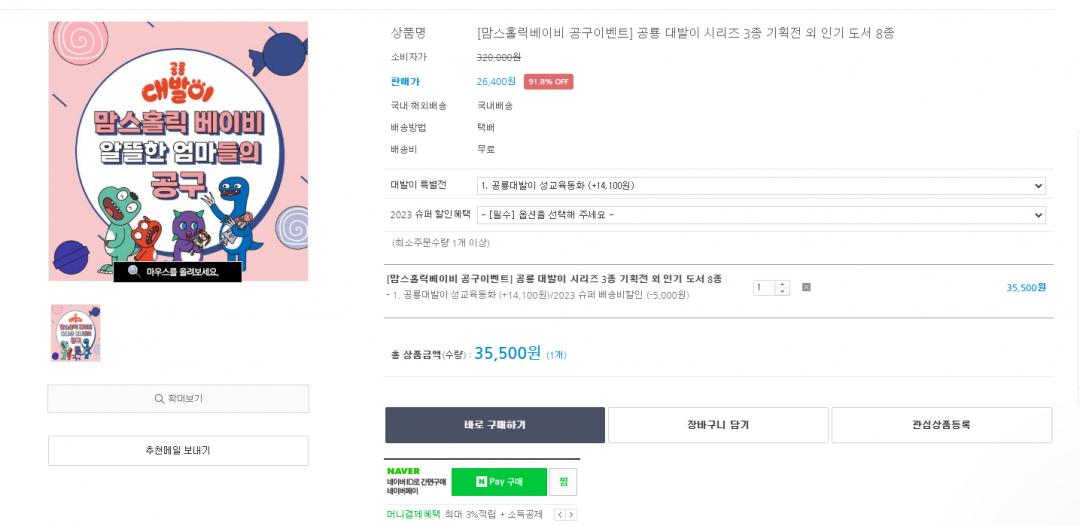Click the 머니결제혜택 benefit link
The image size is (1080, 526).
coord(412,514)
